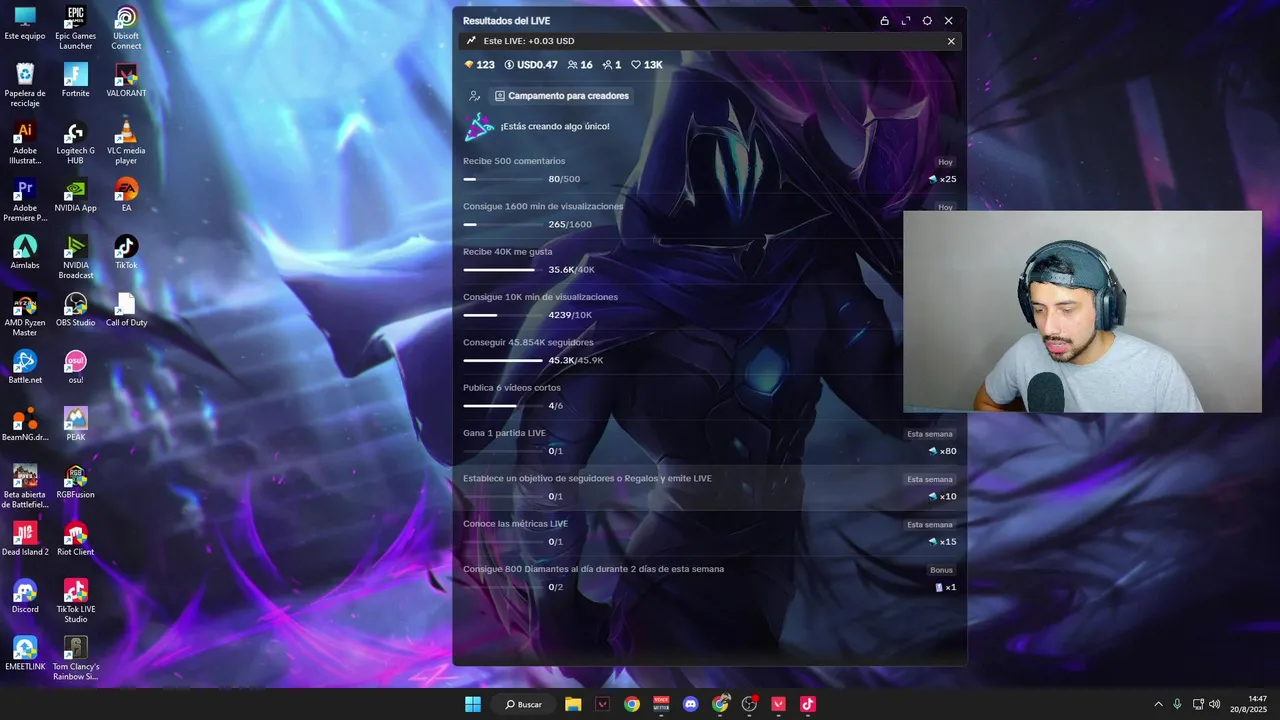1280x720 pixels.
Task: Open the Windows Start menu
Action: pos(473,704)
